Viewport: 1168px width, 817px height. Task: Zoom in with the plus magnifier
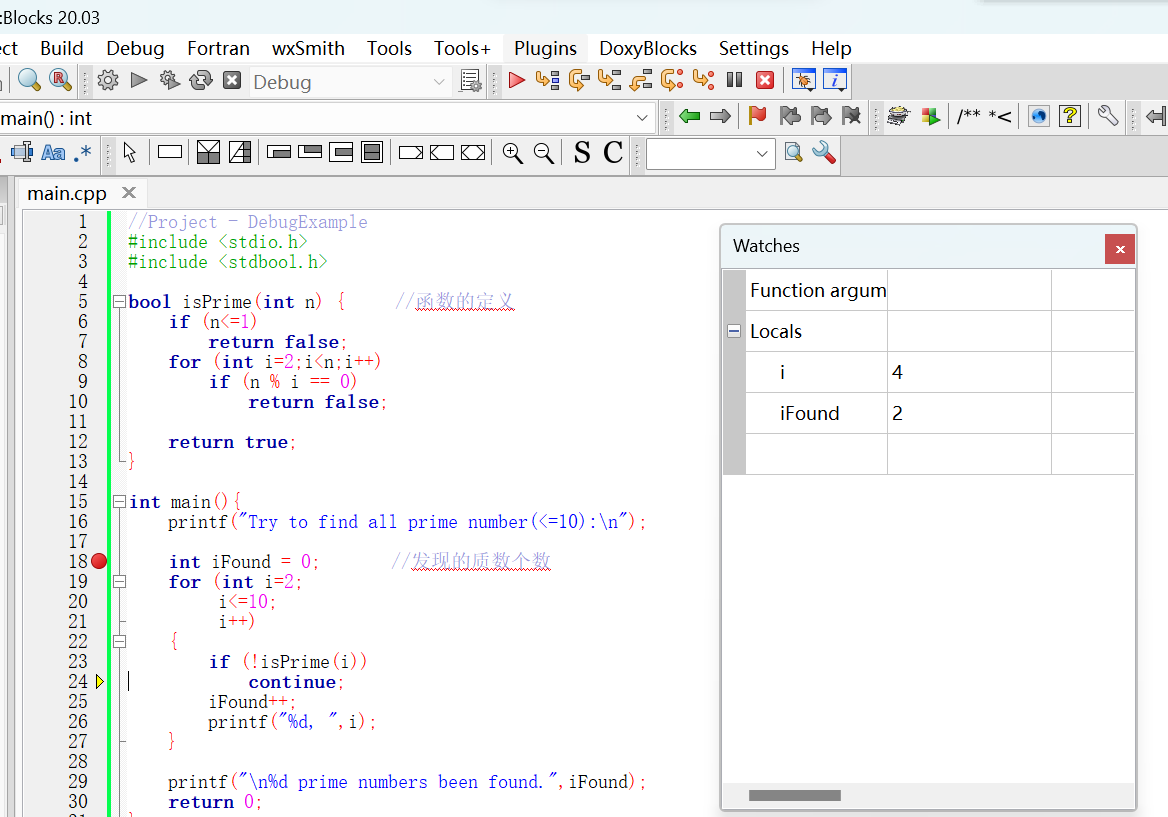(x=512, y=153)
